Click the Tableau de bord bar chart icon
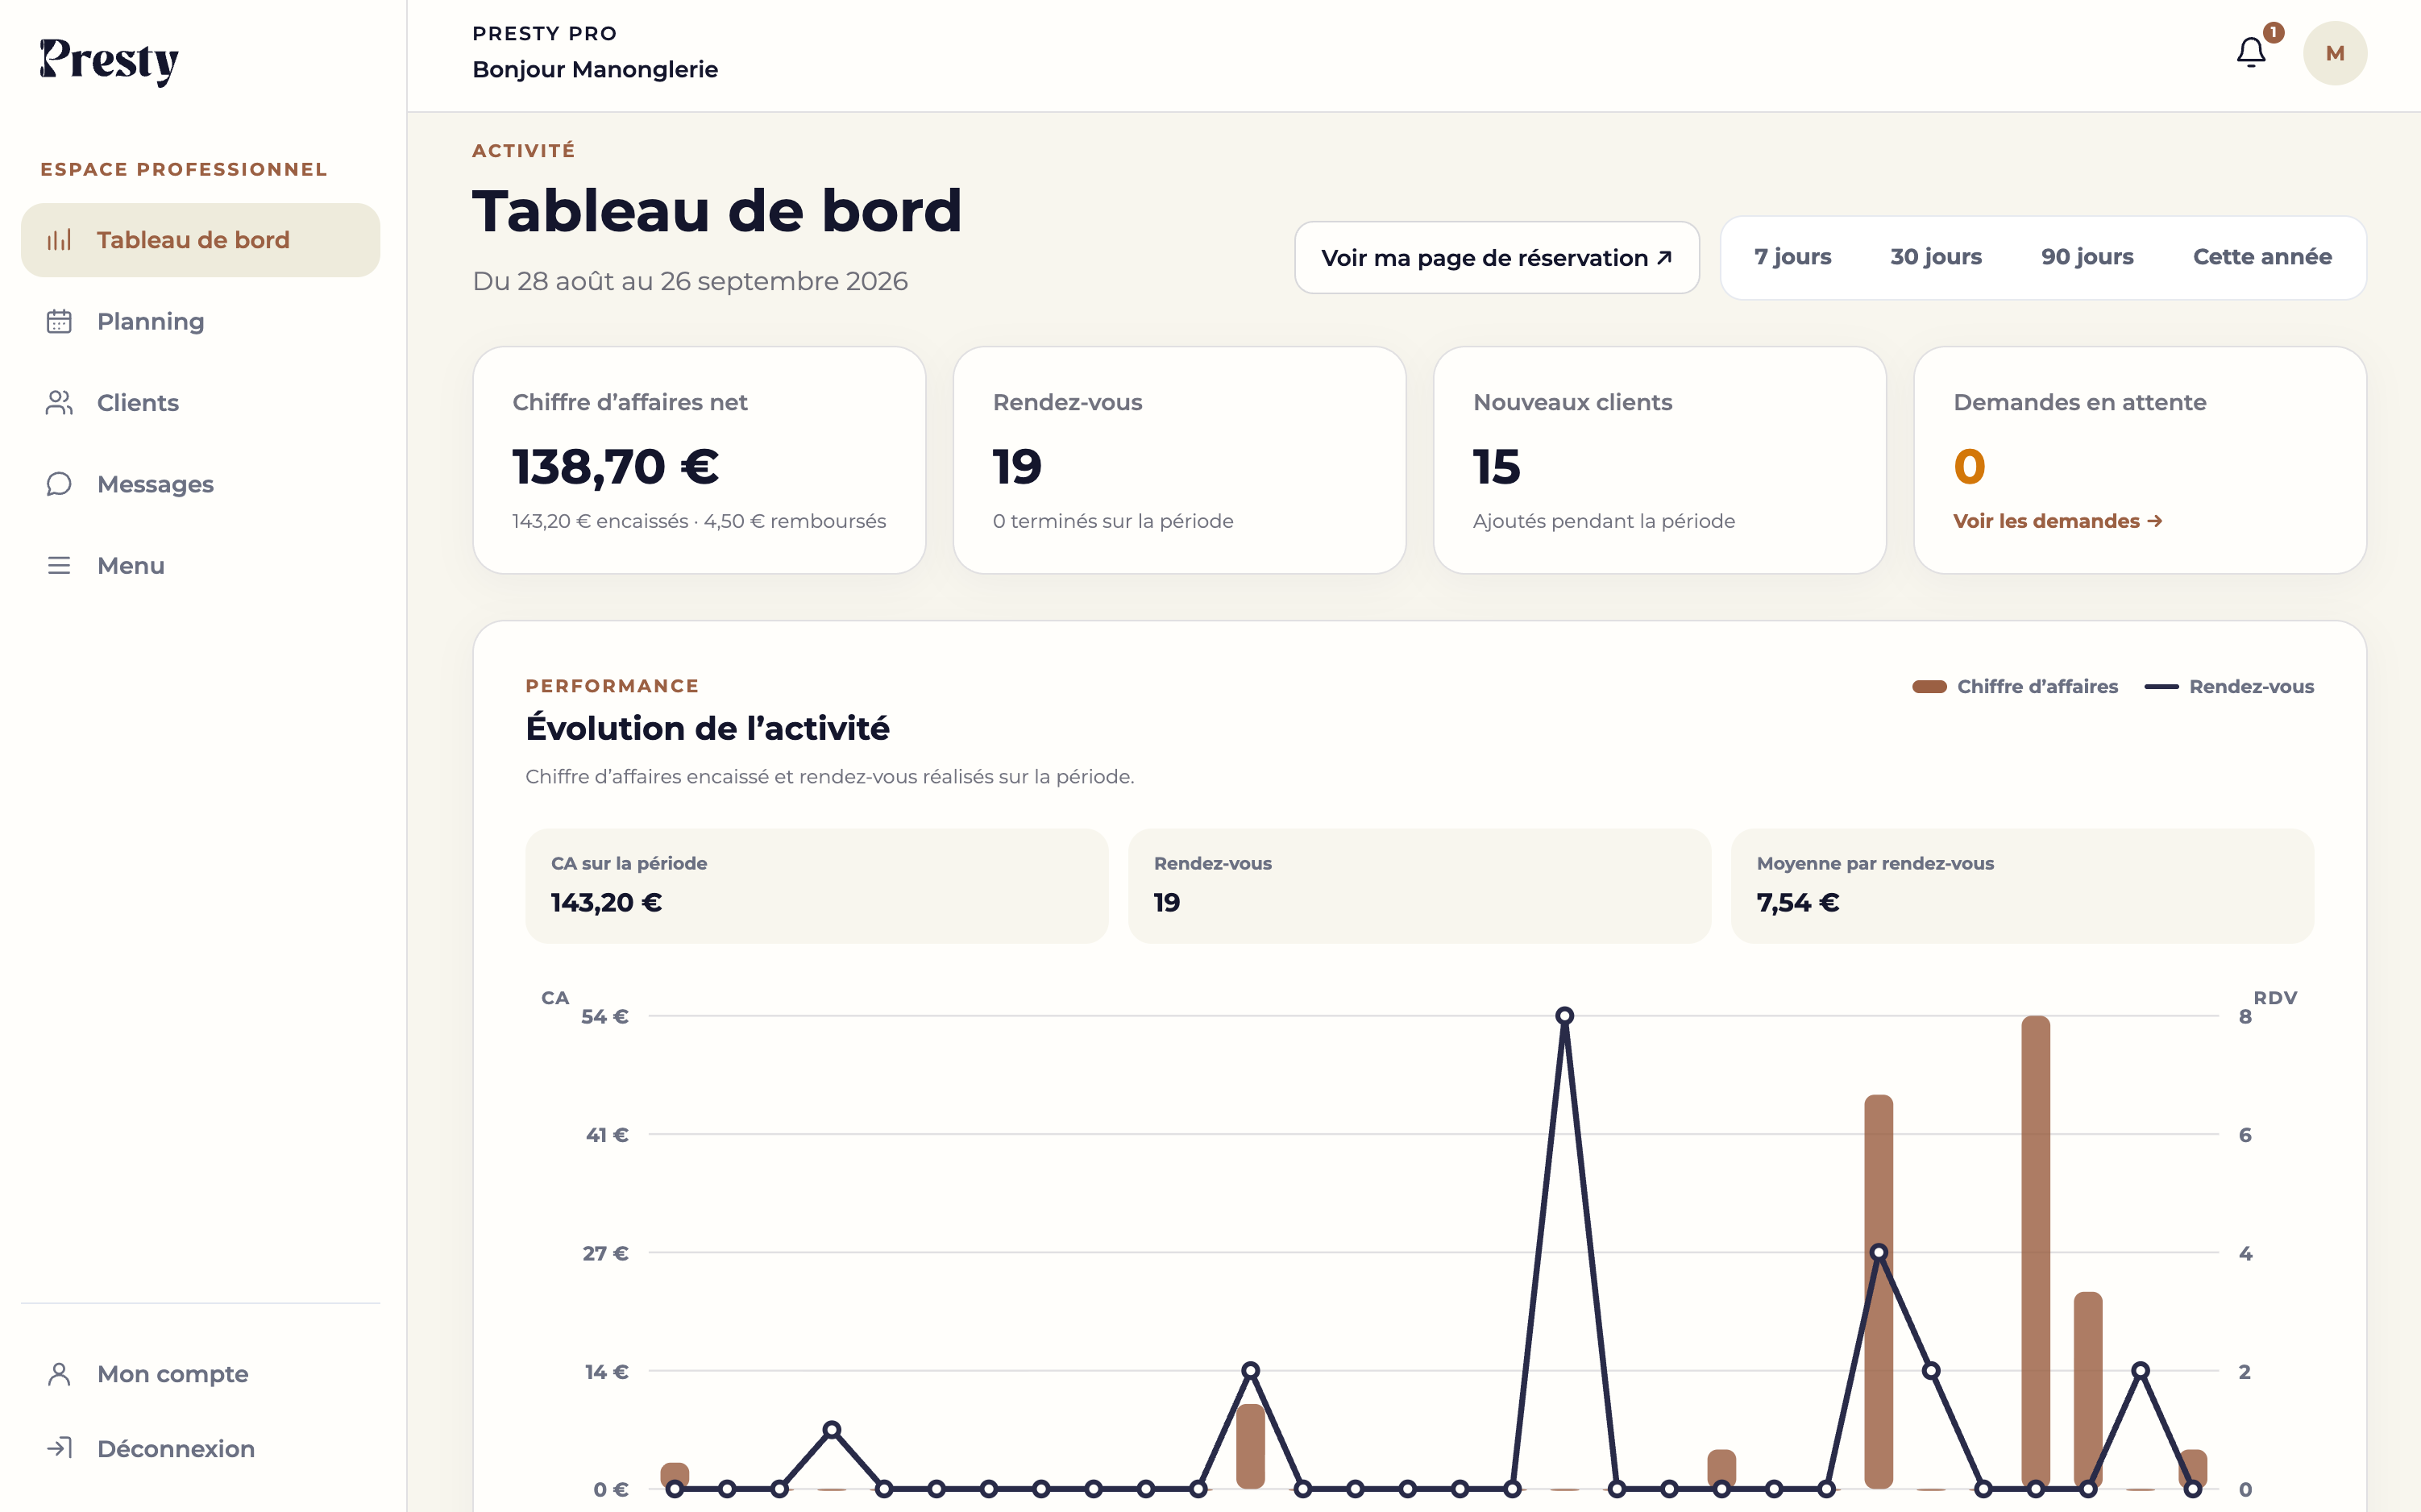The height and width of the screenshot is (1512, 2421). 59,240
